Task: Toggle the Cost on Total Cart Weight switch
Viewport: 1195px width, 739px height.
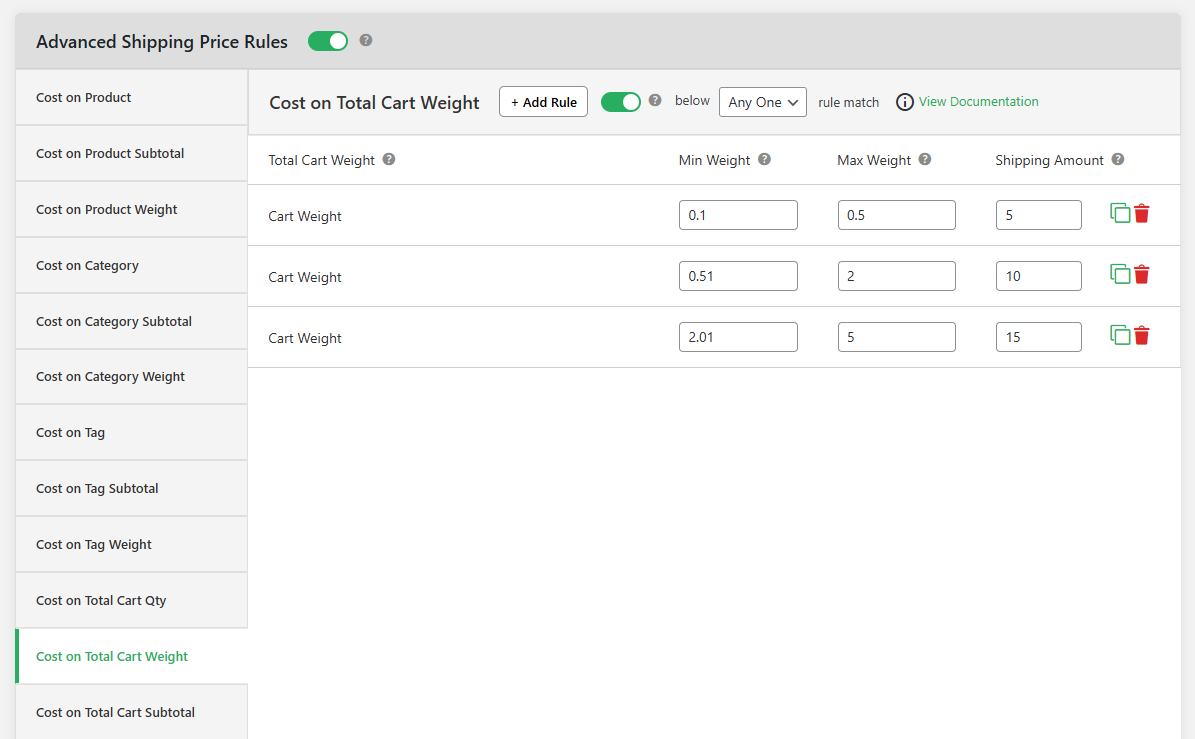Action: click(x=620, y=102)
